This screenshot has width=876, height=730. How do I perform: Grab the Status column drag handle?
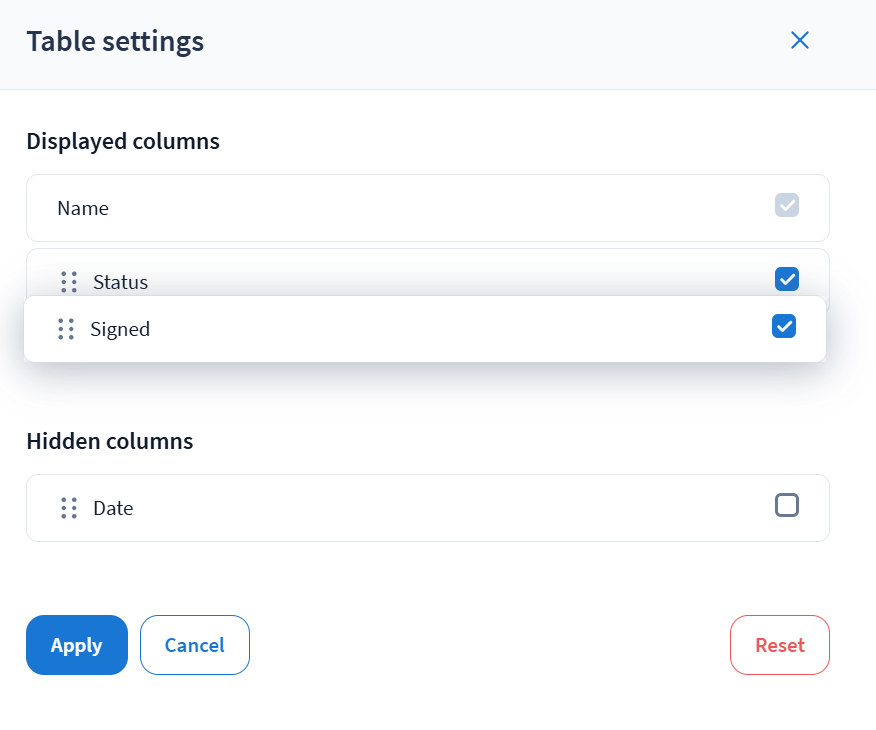point(69,282)
